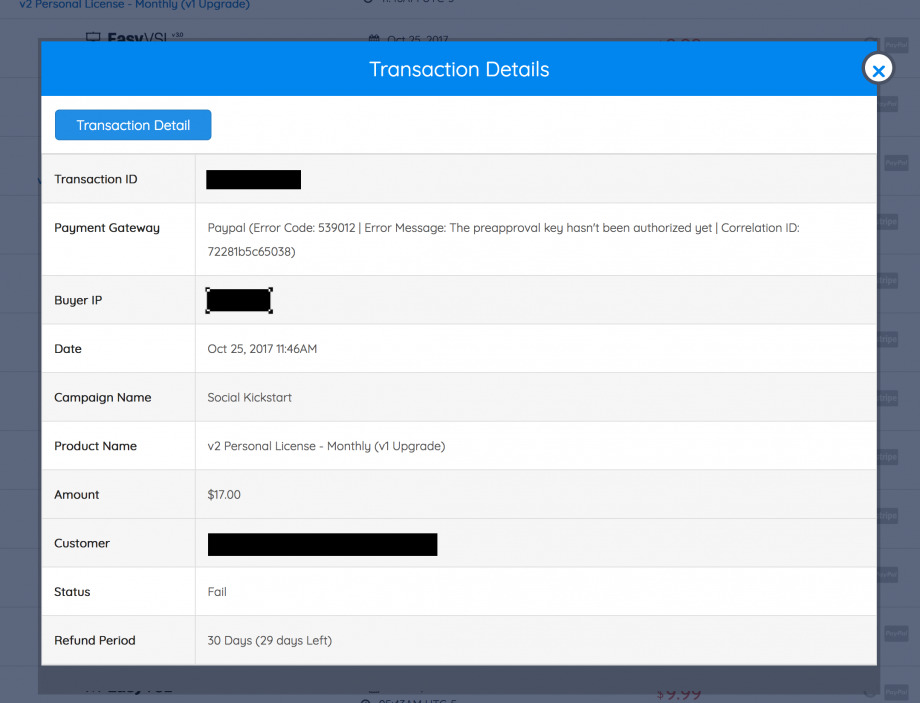The width and height of the screenshot is (920, 703).
Task: Select the redacted Customer field
Action: pyautogui.click(x=322, y=544)
